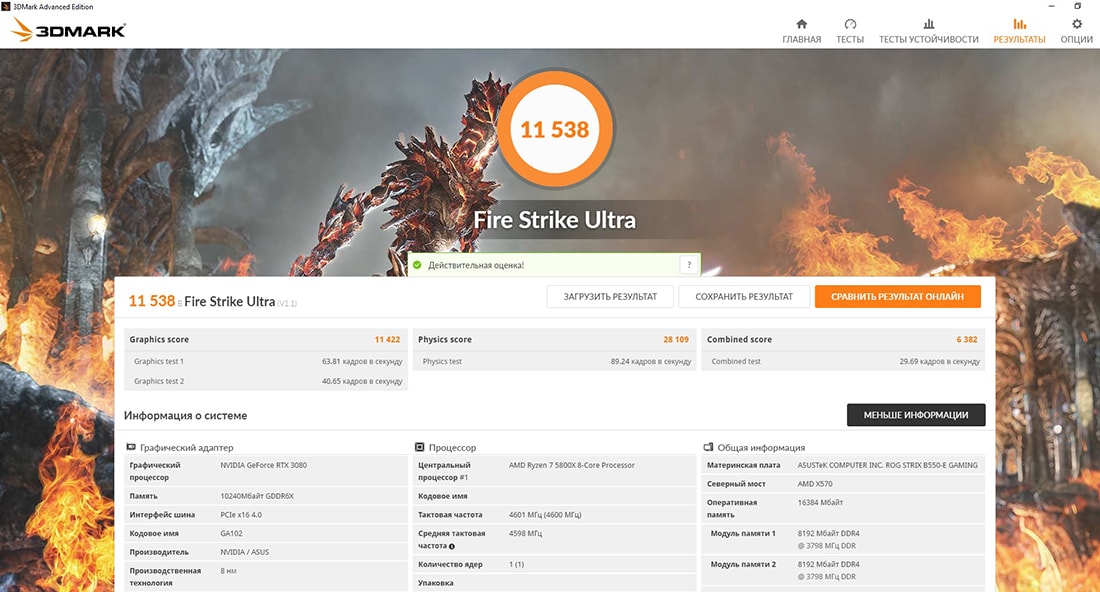Open Тесты устойчивости tab

click(928, 32)
